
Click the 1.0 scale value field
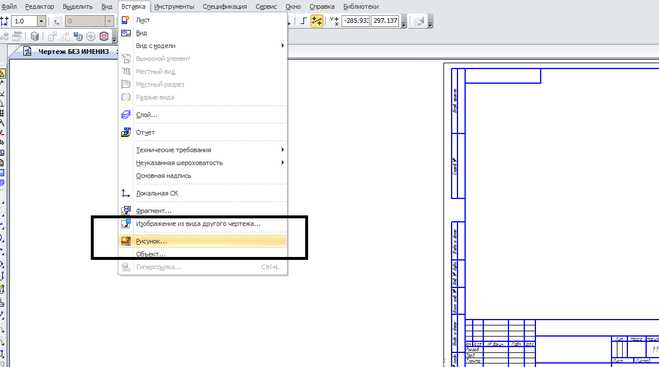tap(24, 21)
